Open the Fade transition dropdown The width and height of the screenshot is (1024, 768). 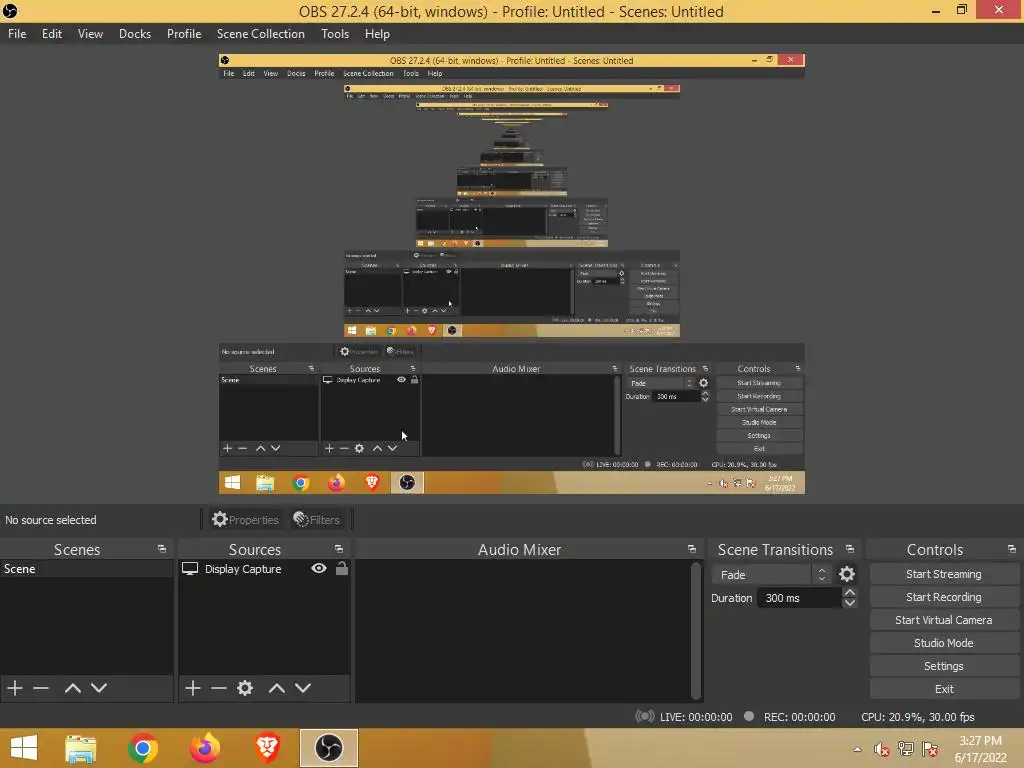click(x=771, y=575)
